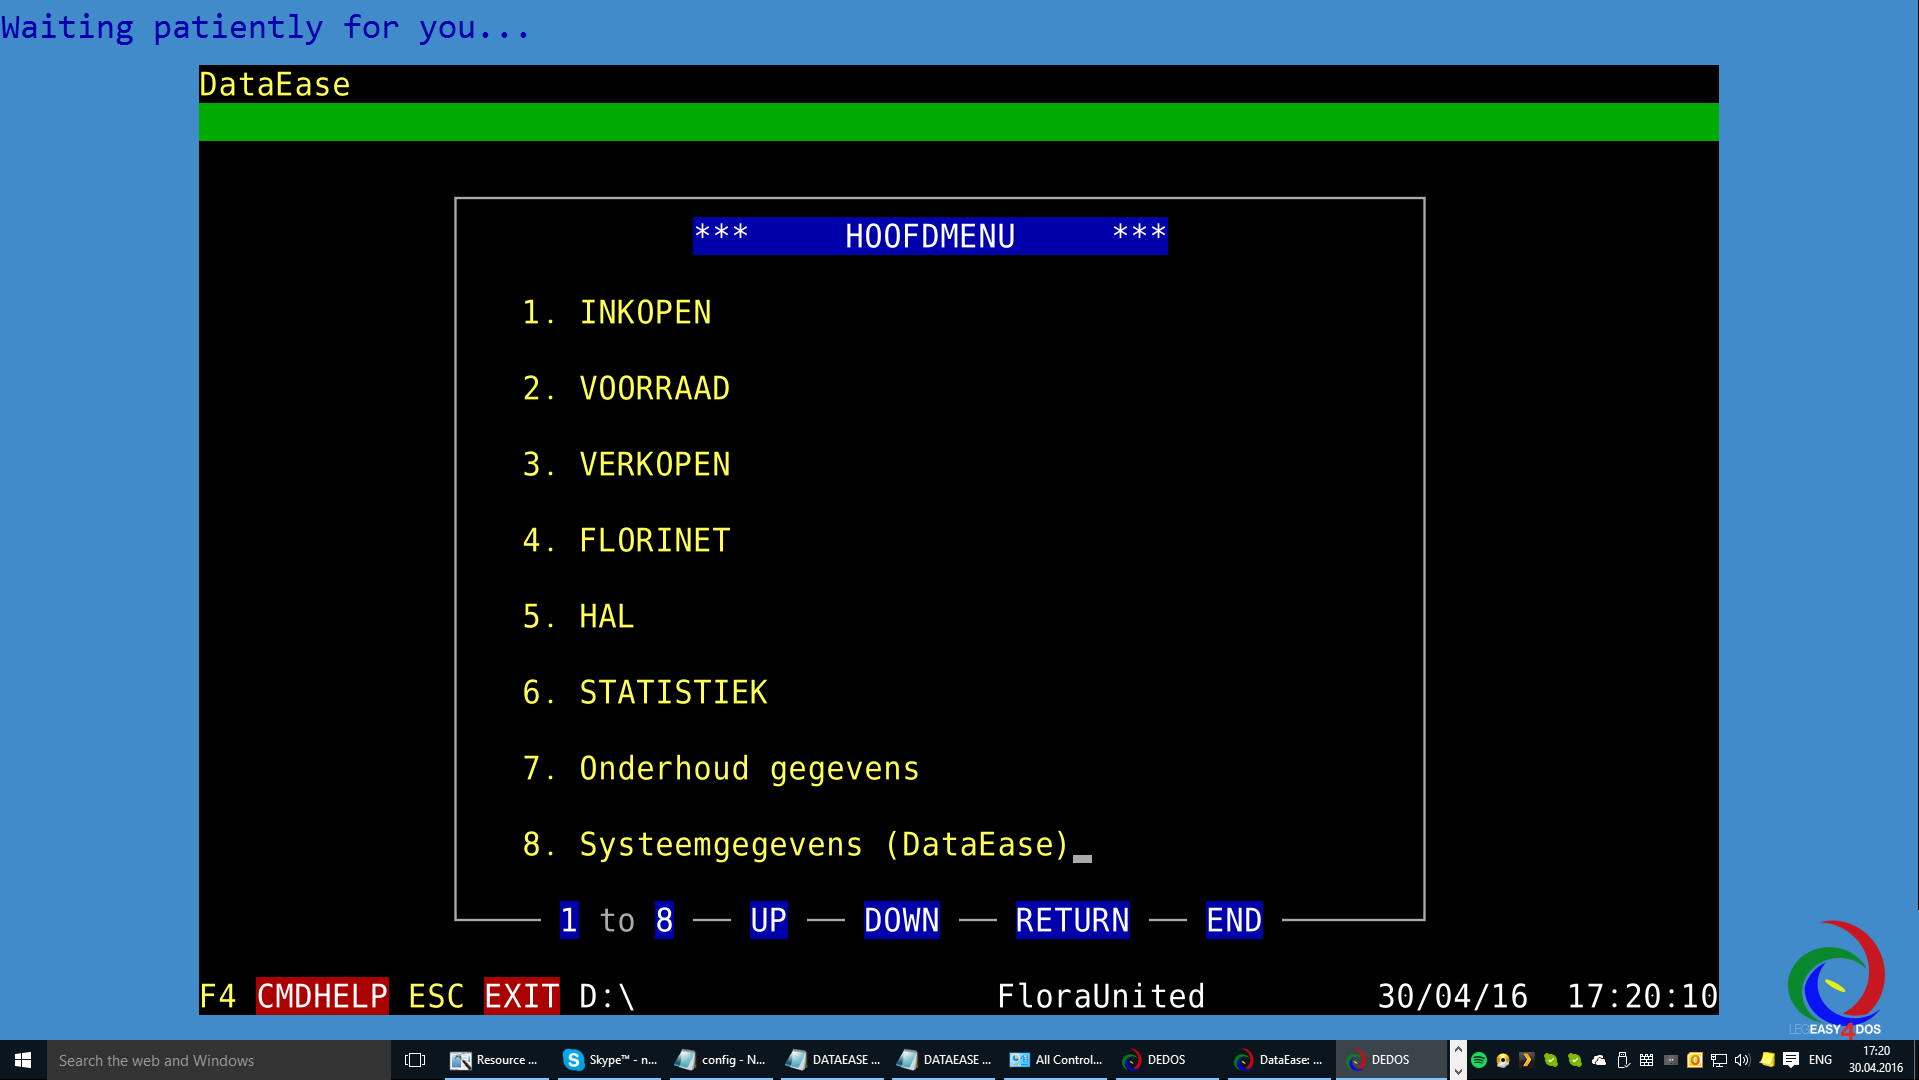Image resolution: width=1919 pixels, height=1080 pixels.
Task: Click the DataEase title text
Action: (x=275, y=84)
